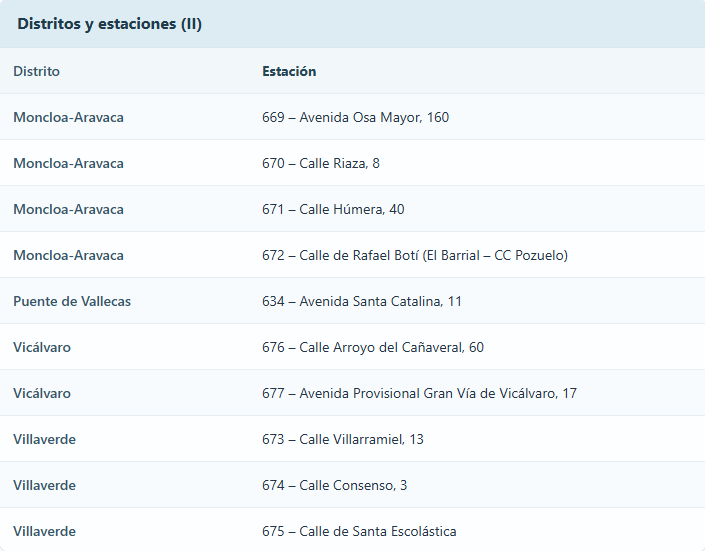The height and width of the screenshot is (551, 705).
Task: Click 'Puente de Vallecas' district cell
Action: point(72,301)
